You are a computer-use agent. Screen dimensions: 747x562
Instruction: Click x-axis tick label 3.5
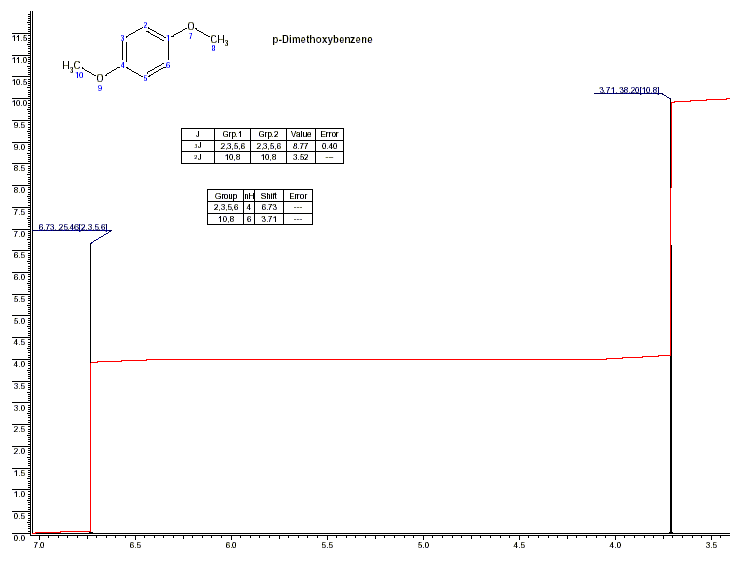tap(711, 545)
